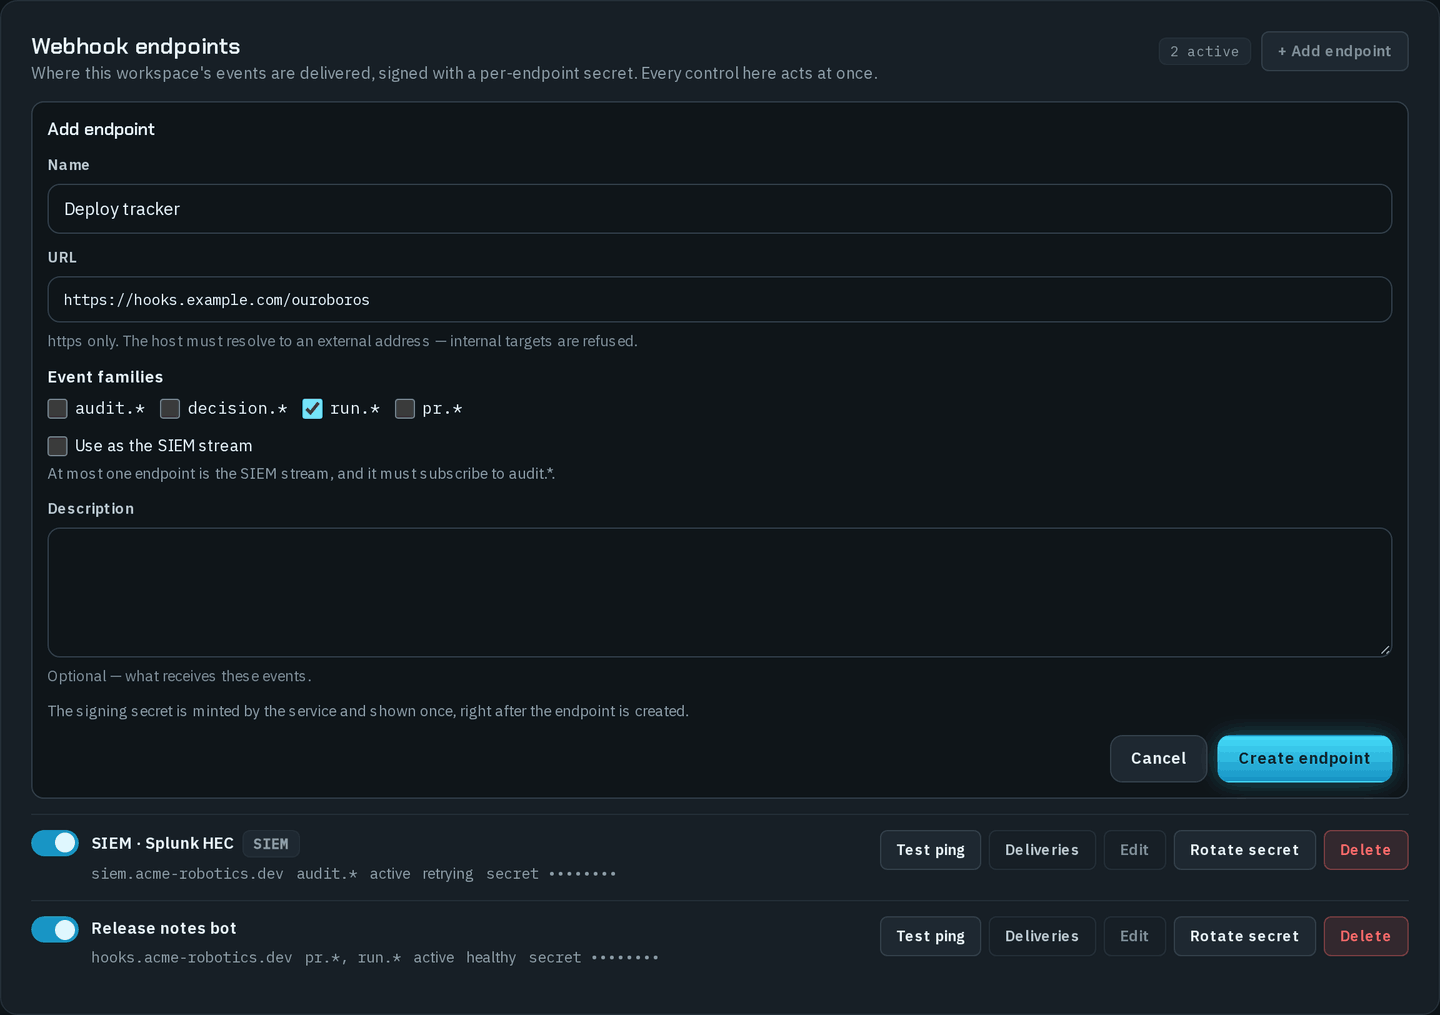The width and height of the screenshot is (1440, 1015).
Task: Check the pr.* event family
Action: [x=404, y=408]
